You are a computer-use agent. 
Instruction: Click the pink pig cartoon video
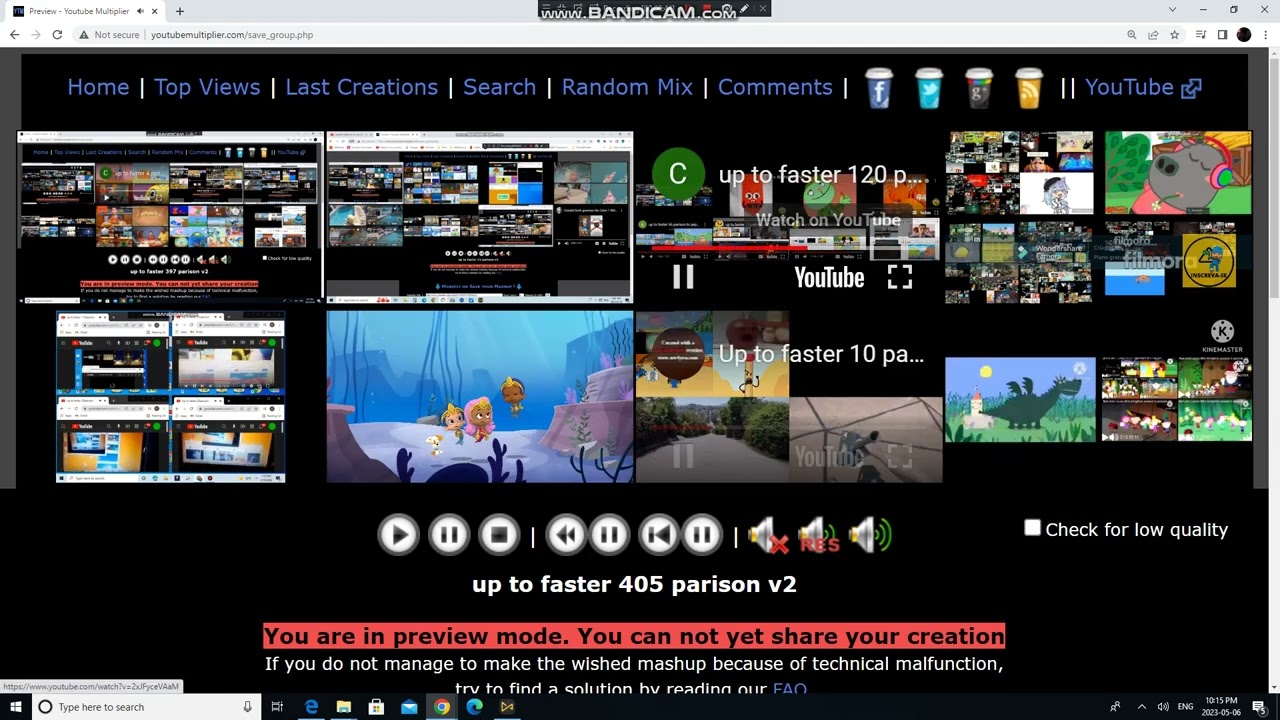coord(1178,173)
